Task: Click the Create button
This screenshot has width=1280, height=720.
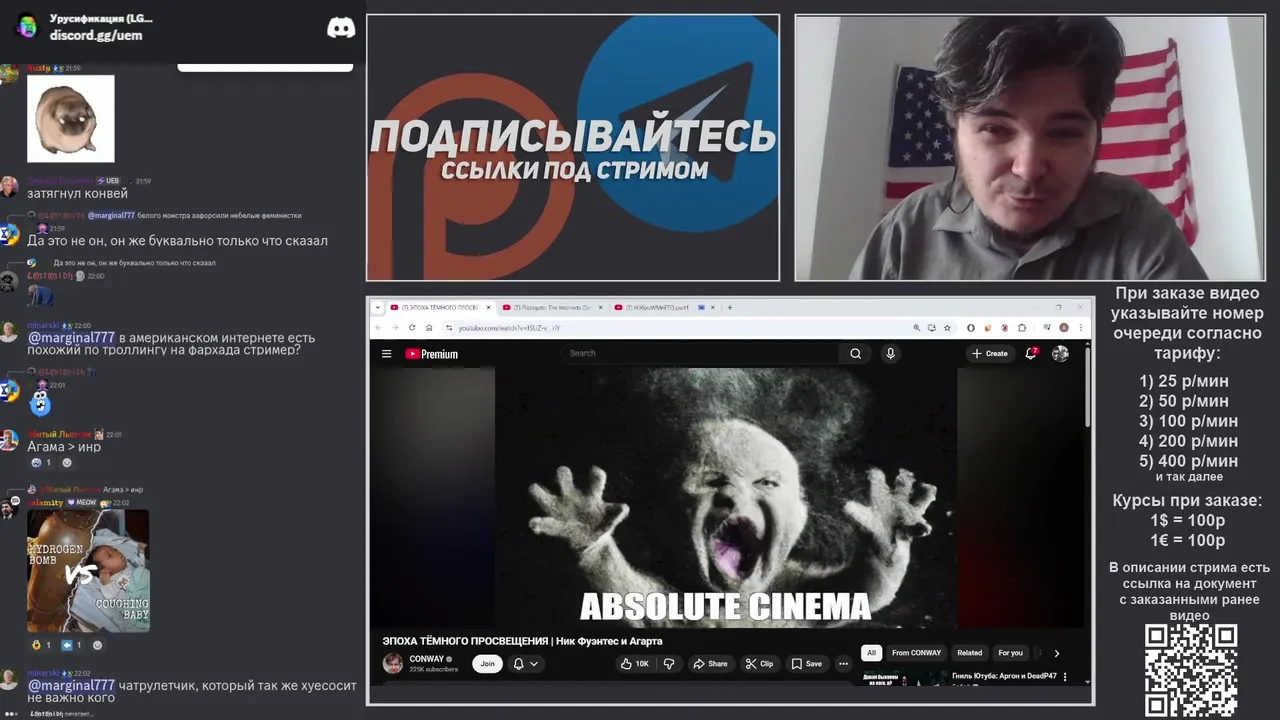Action: [990, 353]
